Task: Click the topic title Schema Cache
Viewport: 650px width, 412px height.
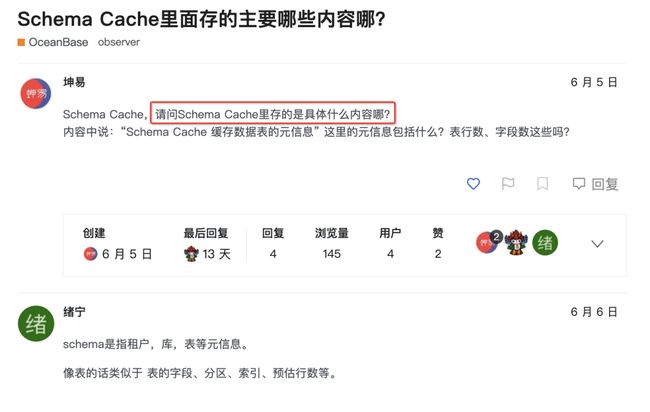Action: click(x=201, y=19)
